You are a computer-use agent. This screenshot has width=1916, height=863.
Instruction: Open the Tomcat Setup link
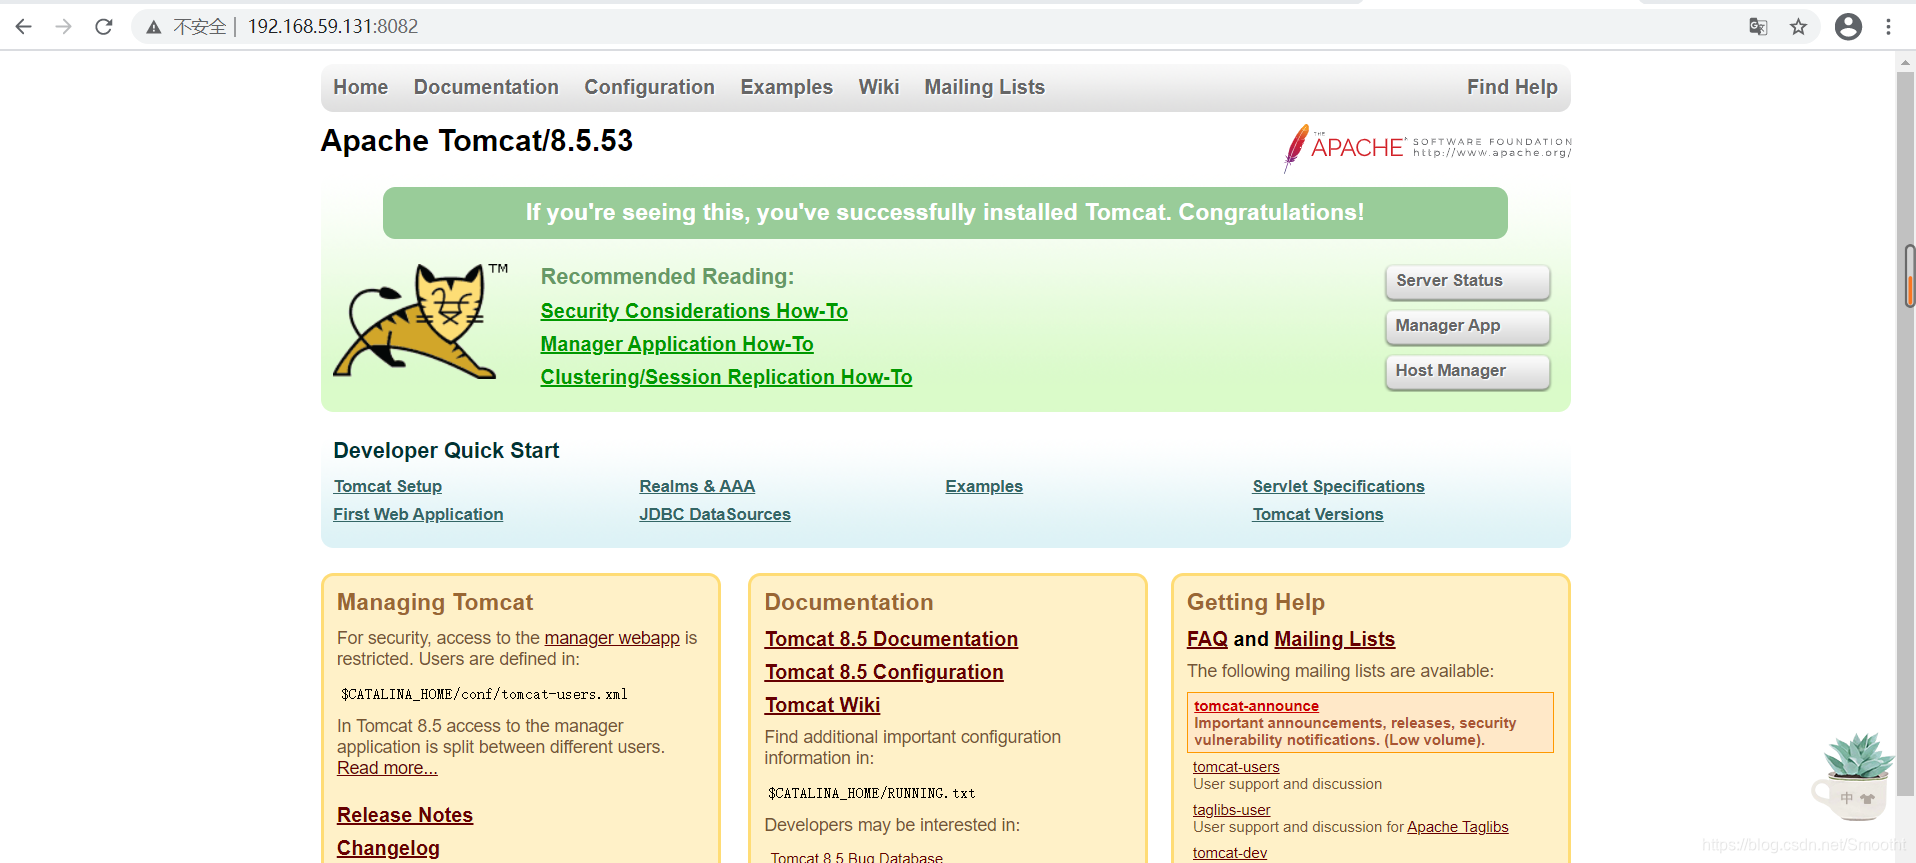(x=388, y=486)
